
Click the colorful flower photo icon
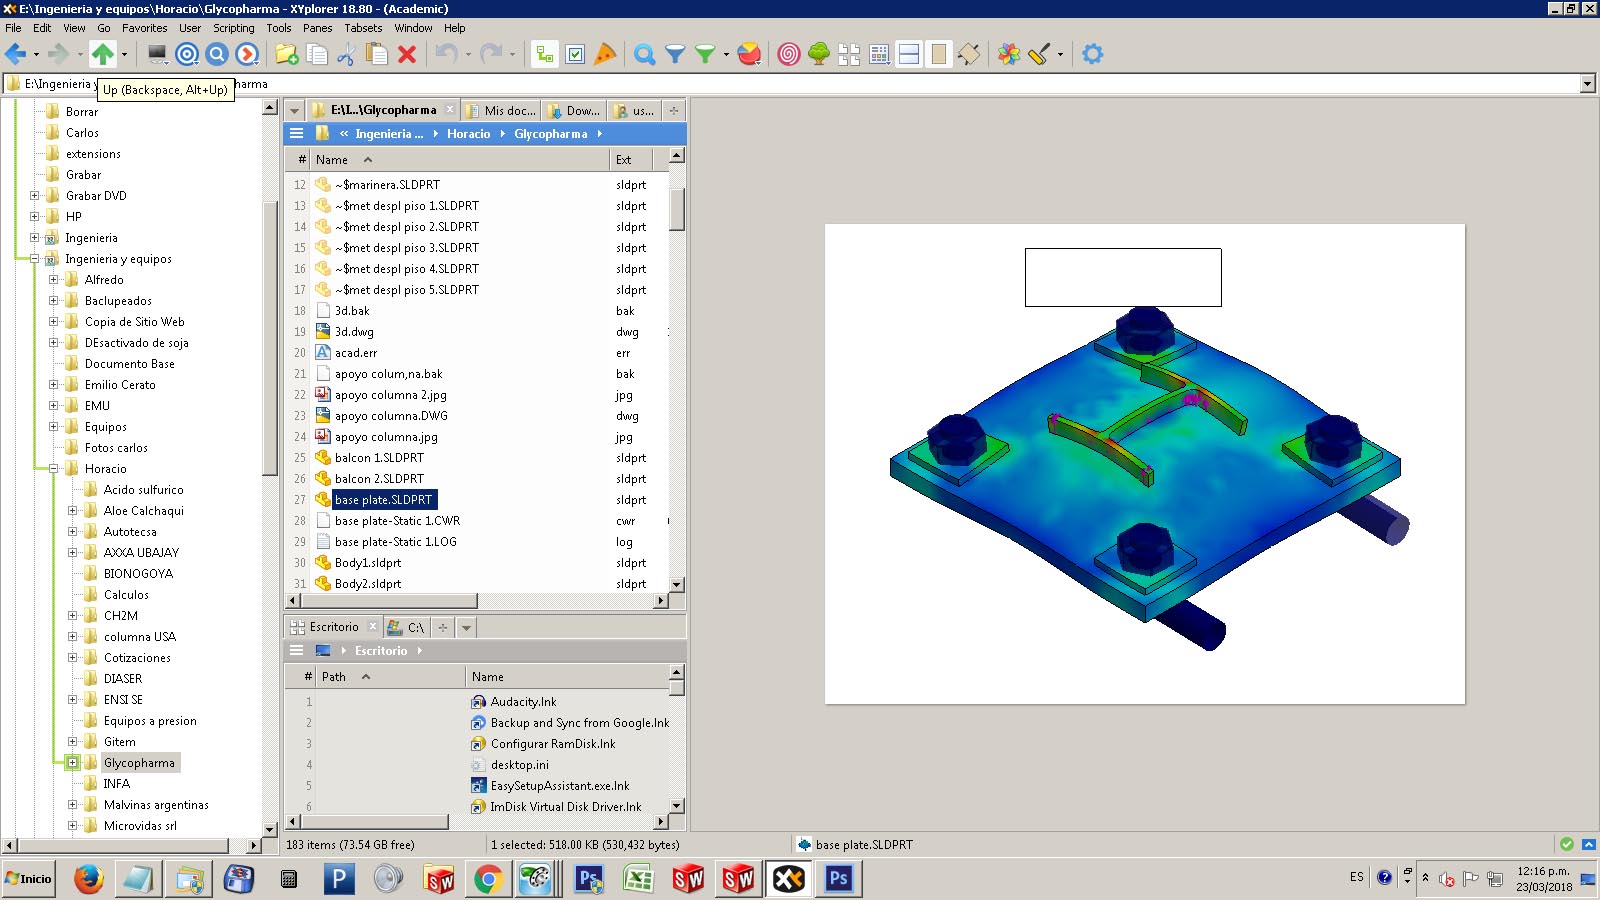point(1009,54)
